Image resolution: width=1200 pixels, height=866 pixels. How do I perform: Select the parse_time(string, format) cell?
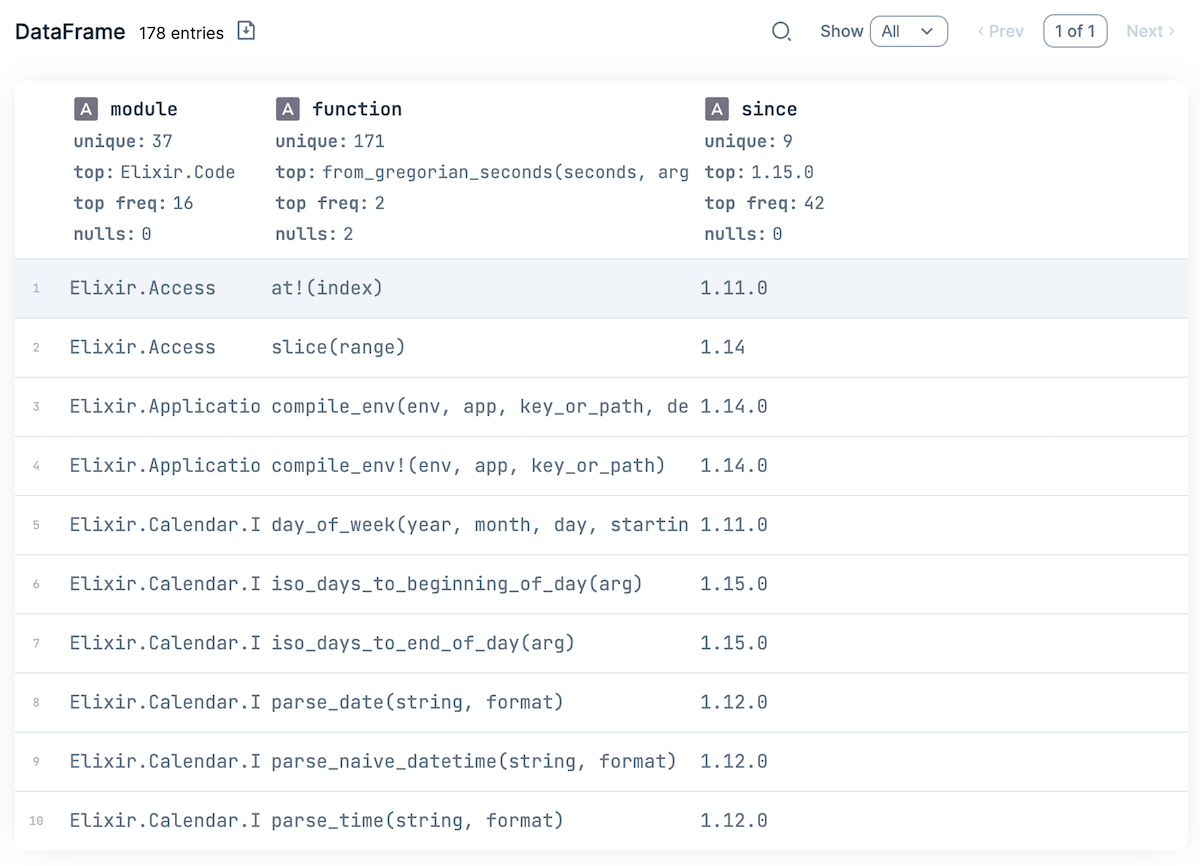(x=417, y=820)
